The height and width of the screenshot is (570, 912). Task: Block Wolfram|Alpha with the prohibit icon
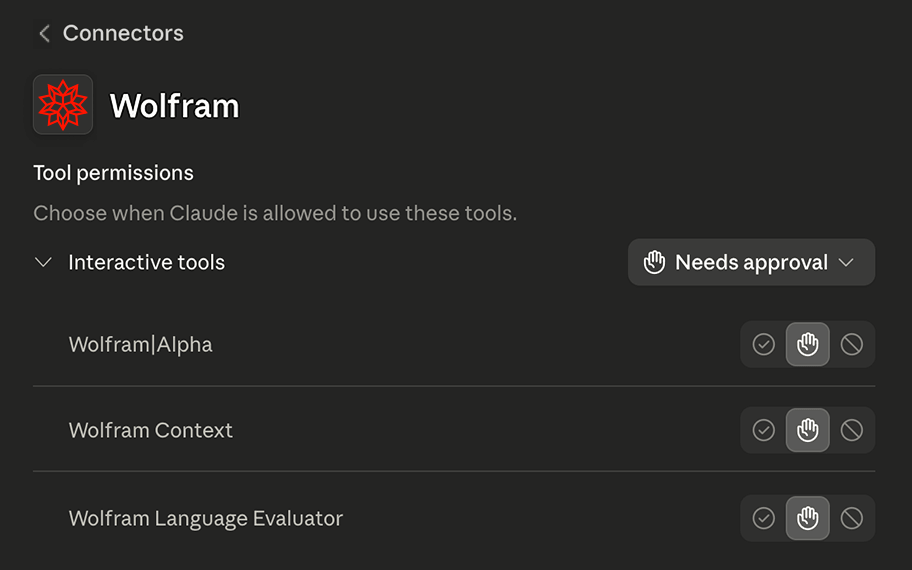[x=852, y=344]
